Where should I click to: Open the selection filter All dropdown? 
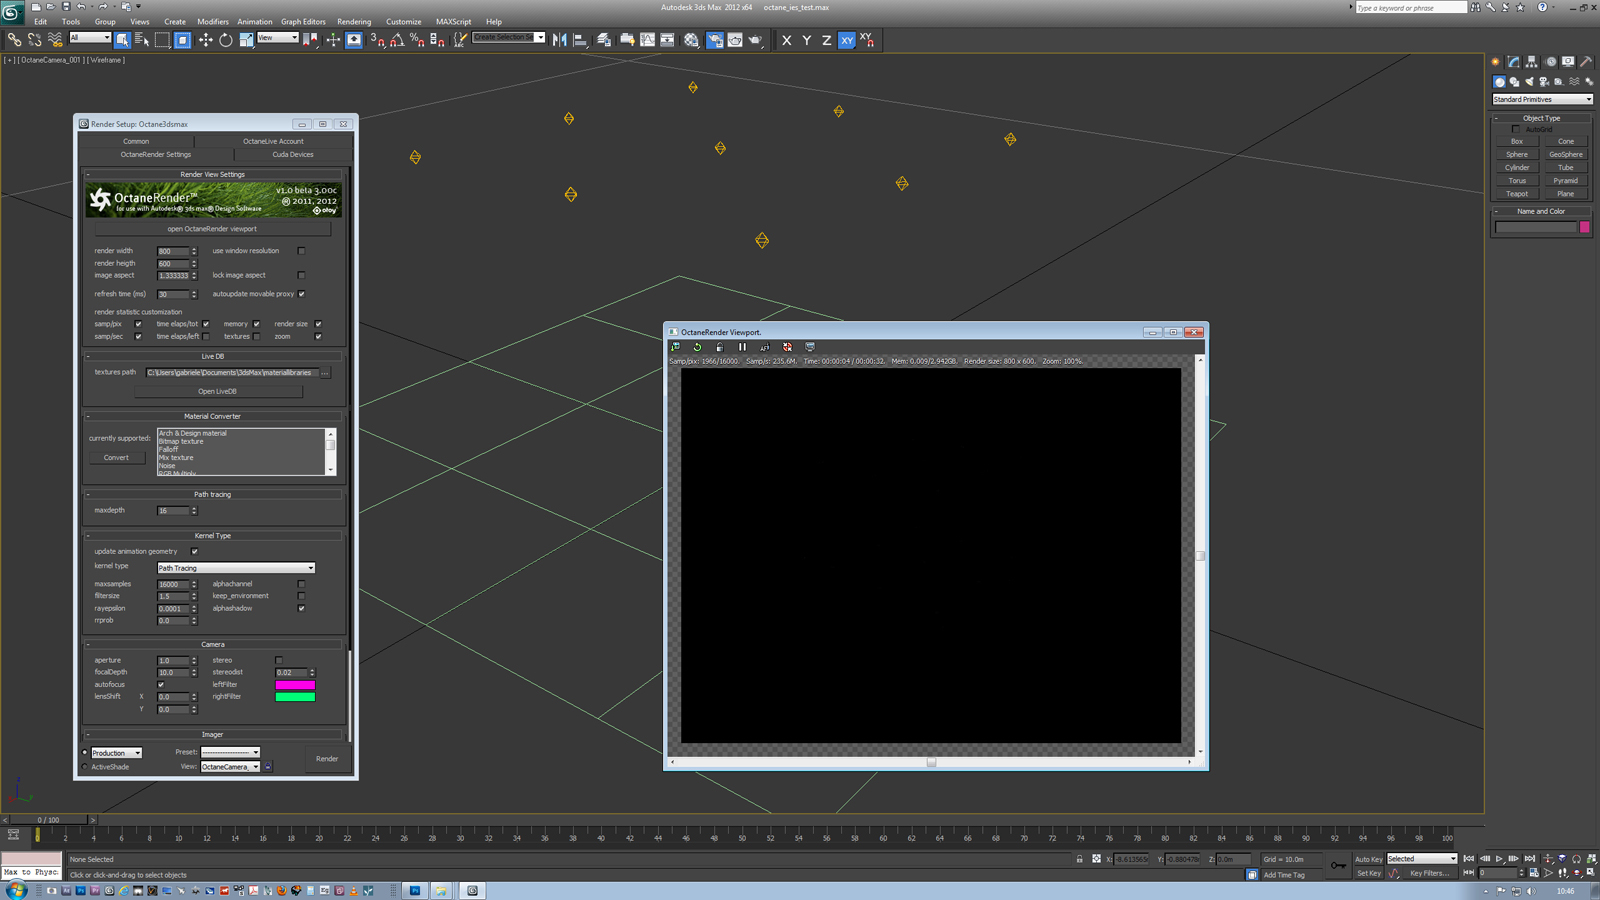click(x=89, y=38)
